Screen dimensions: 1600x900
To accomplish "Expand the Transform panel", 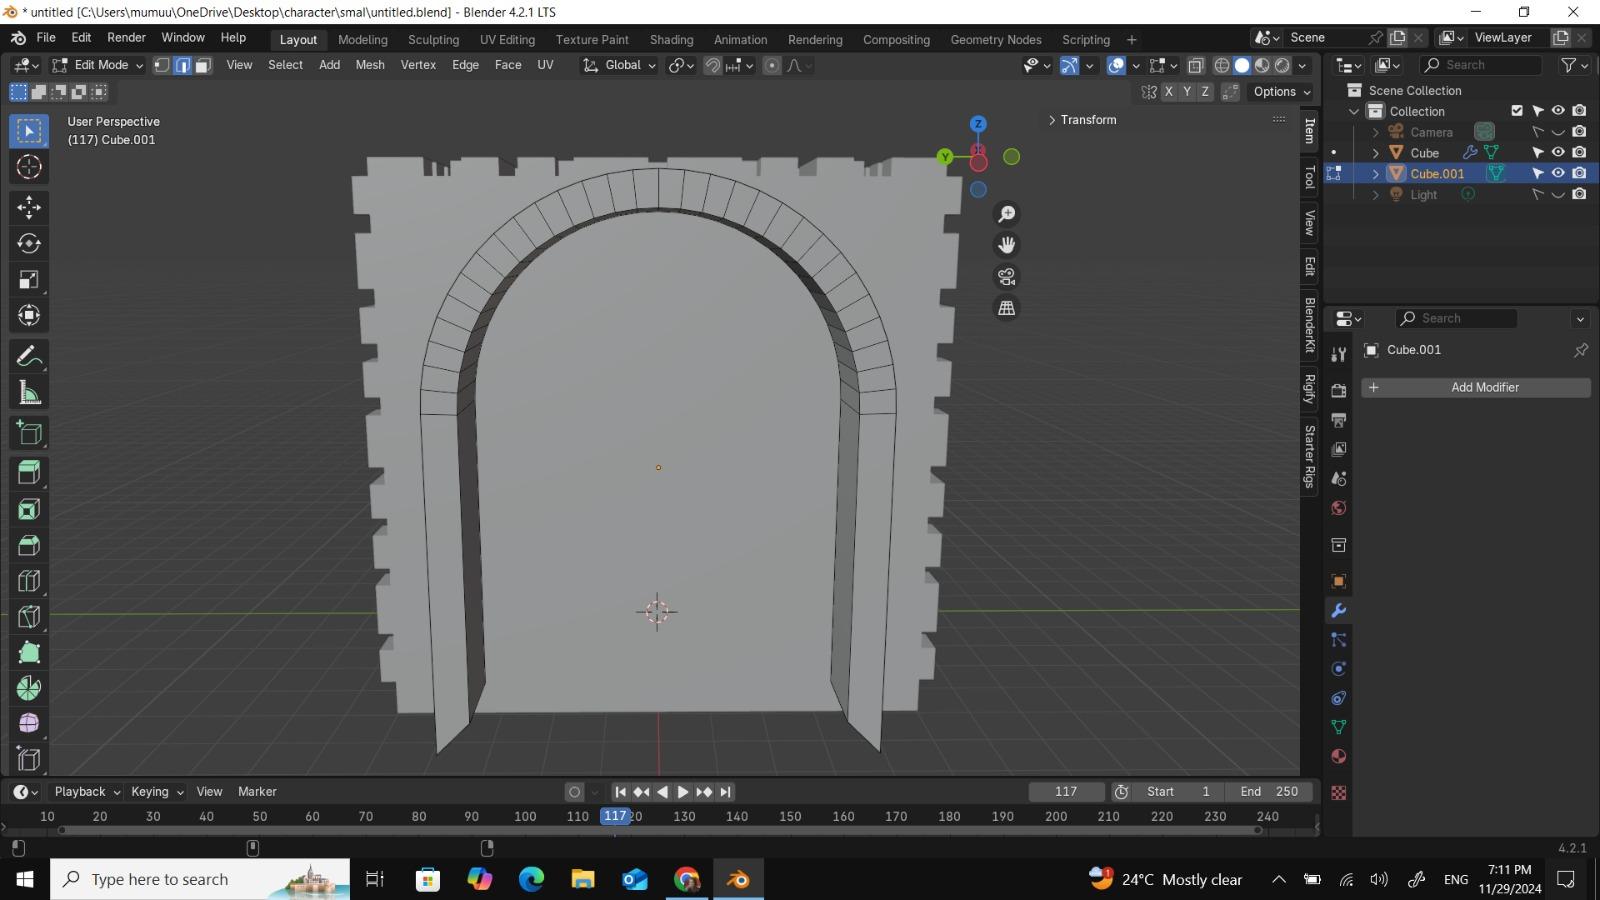I will pyautogui.click(x=1082, y=120).
